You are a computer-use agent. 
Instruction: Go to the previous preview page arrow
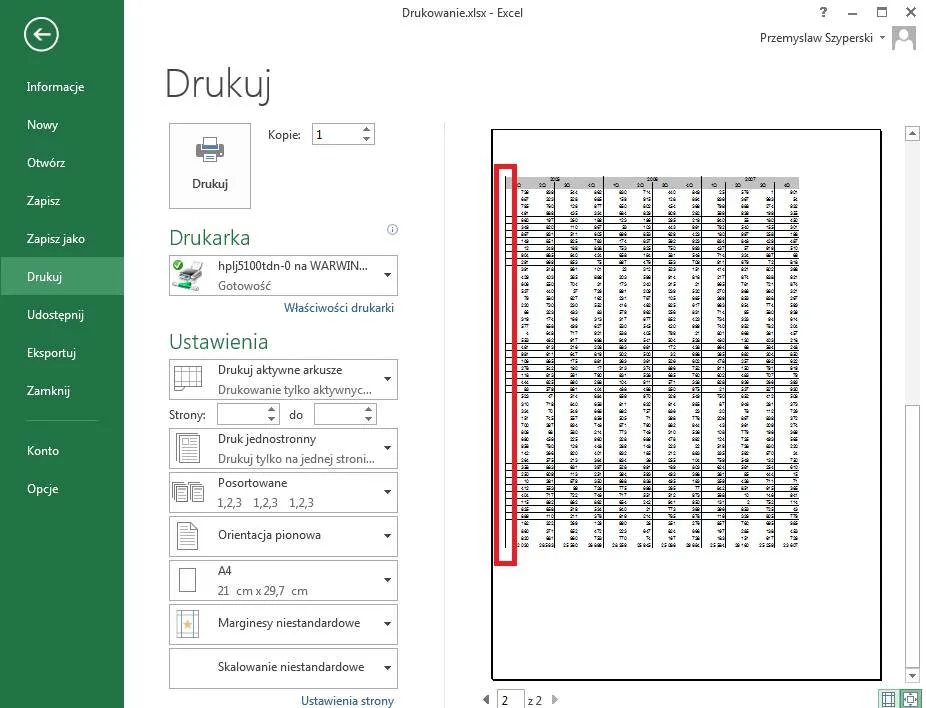pos(487,700)
